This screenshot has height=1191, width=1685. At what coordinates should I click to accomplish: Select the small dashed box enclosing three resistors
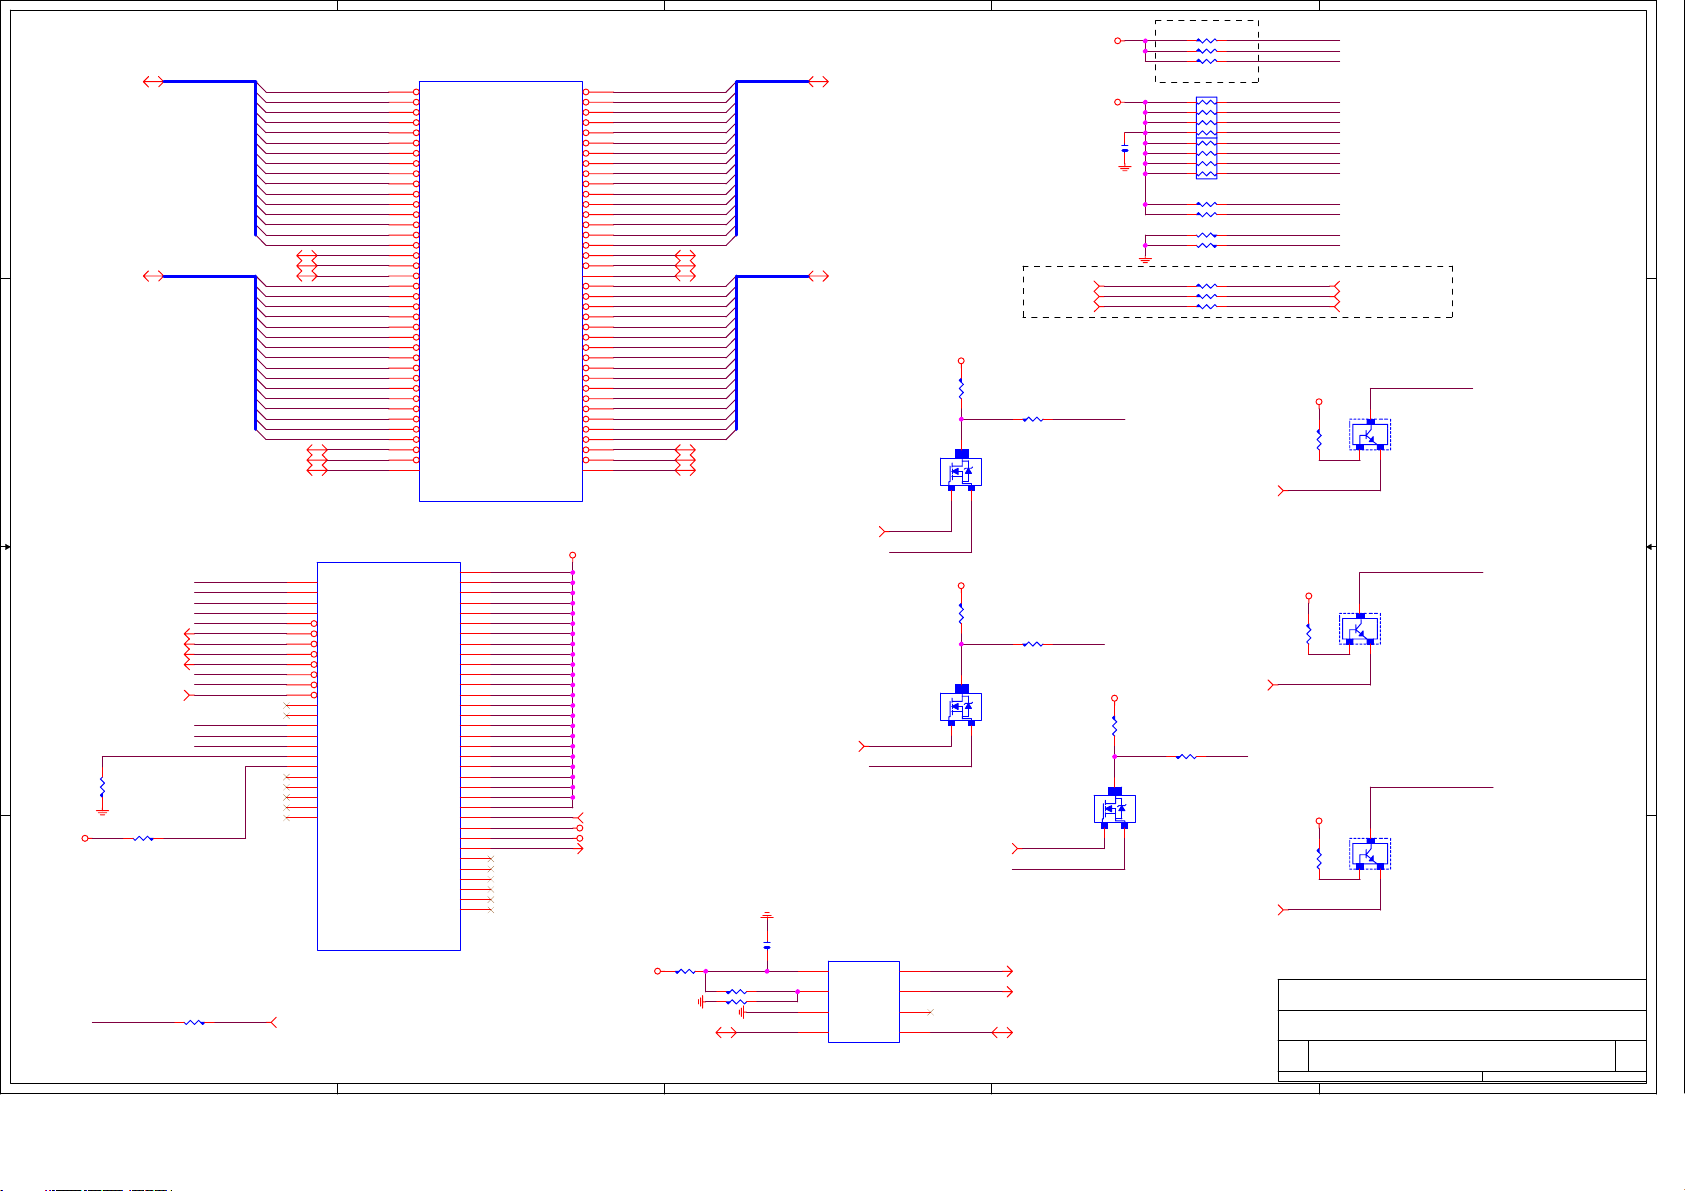[x=1207, y=51]
